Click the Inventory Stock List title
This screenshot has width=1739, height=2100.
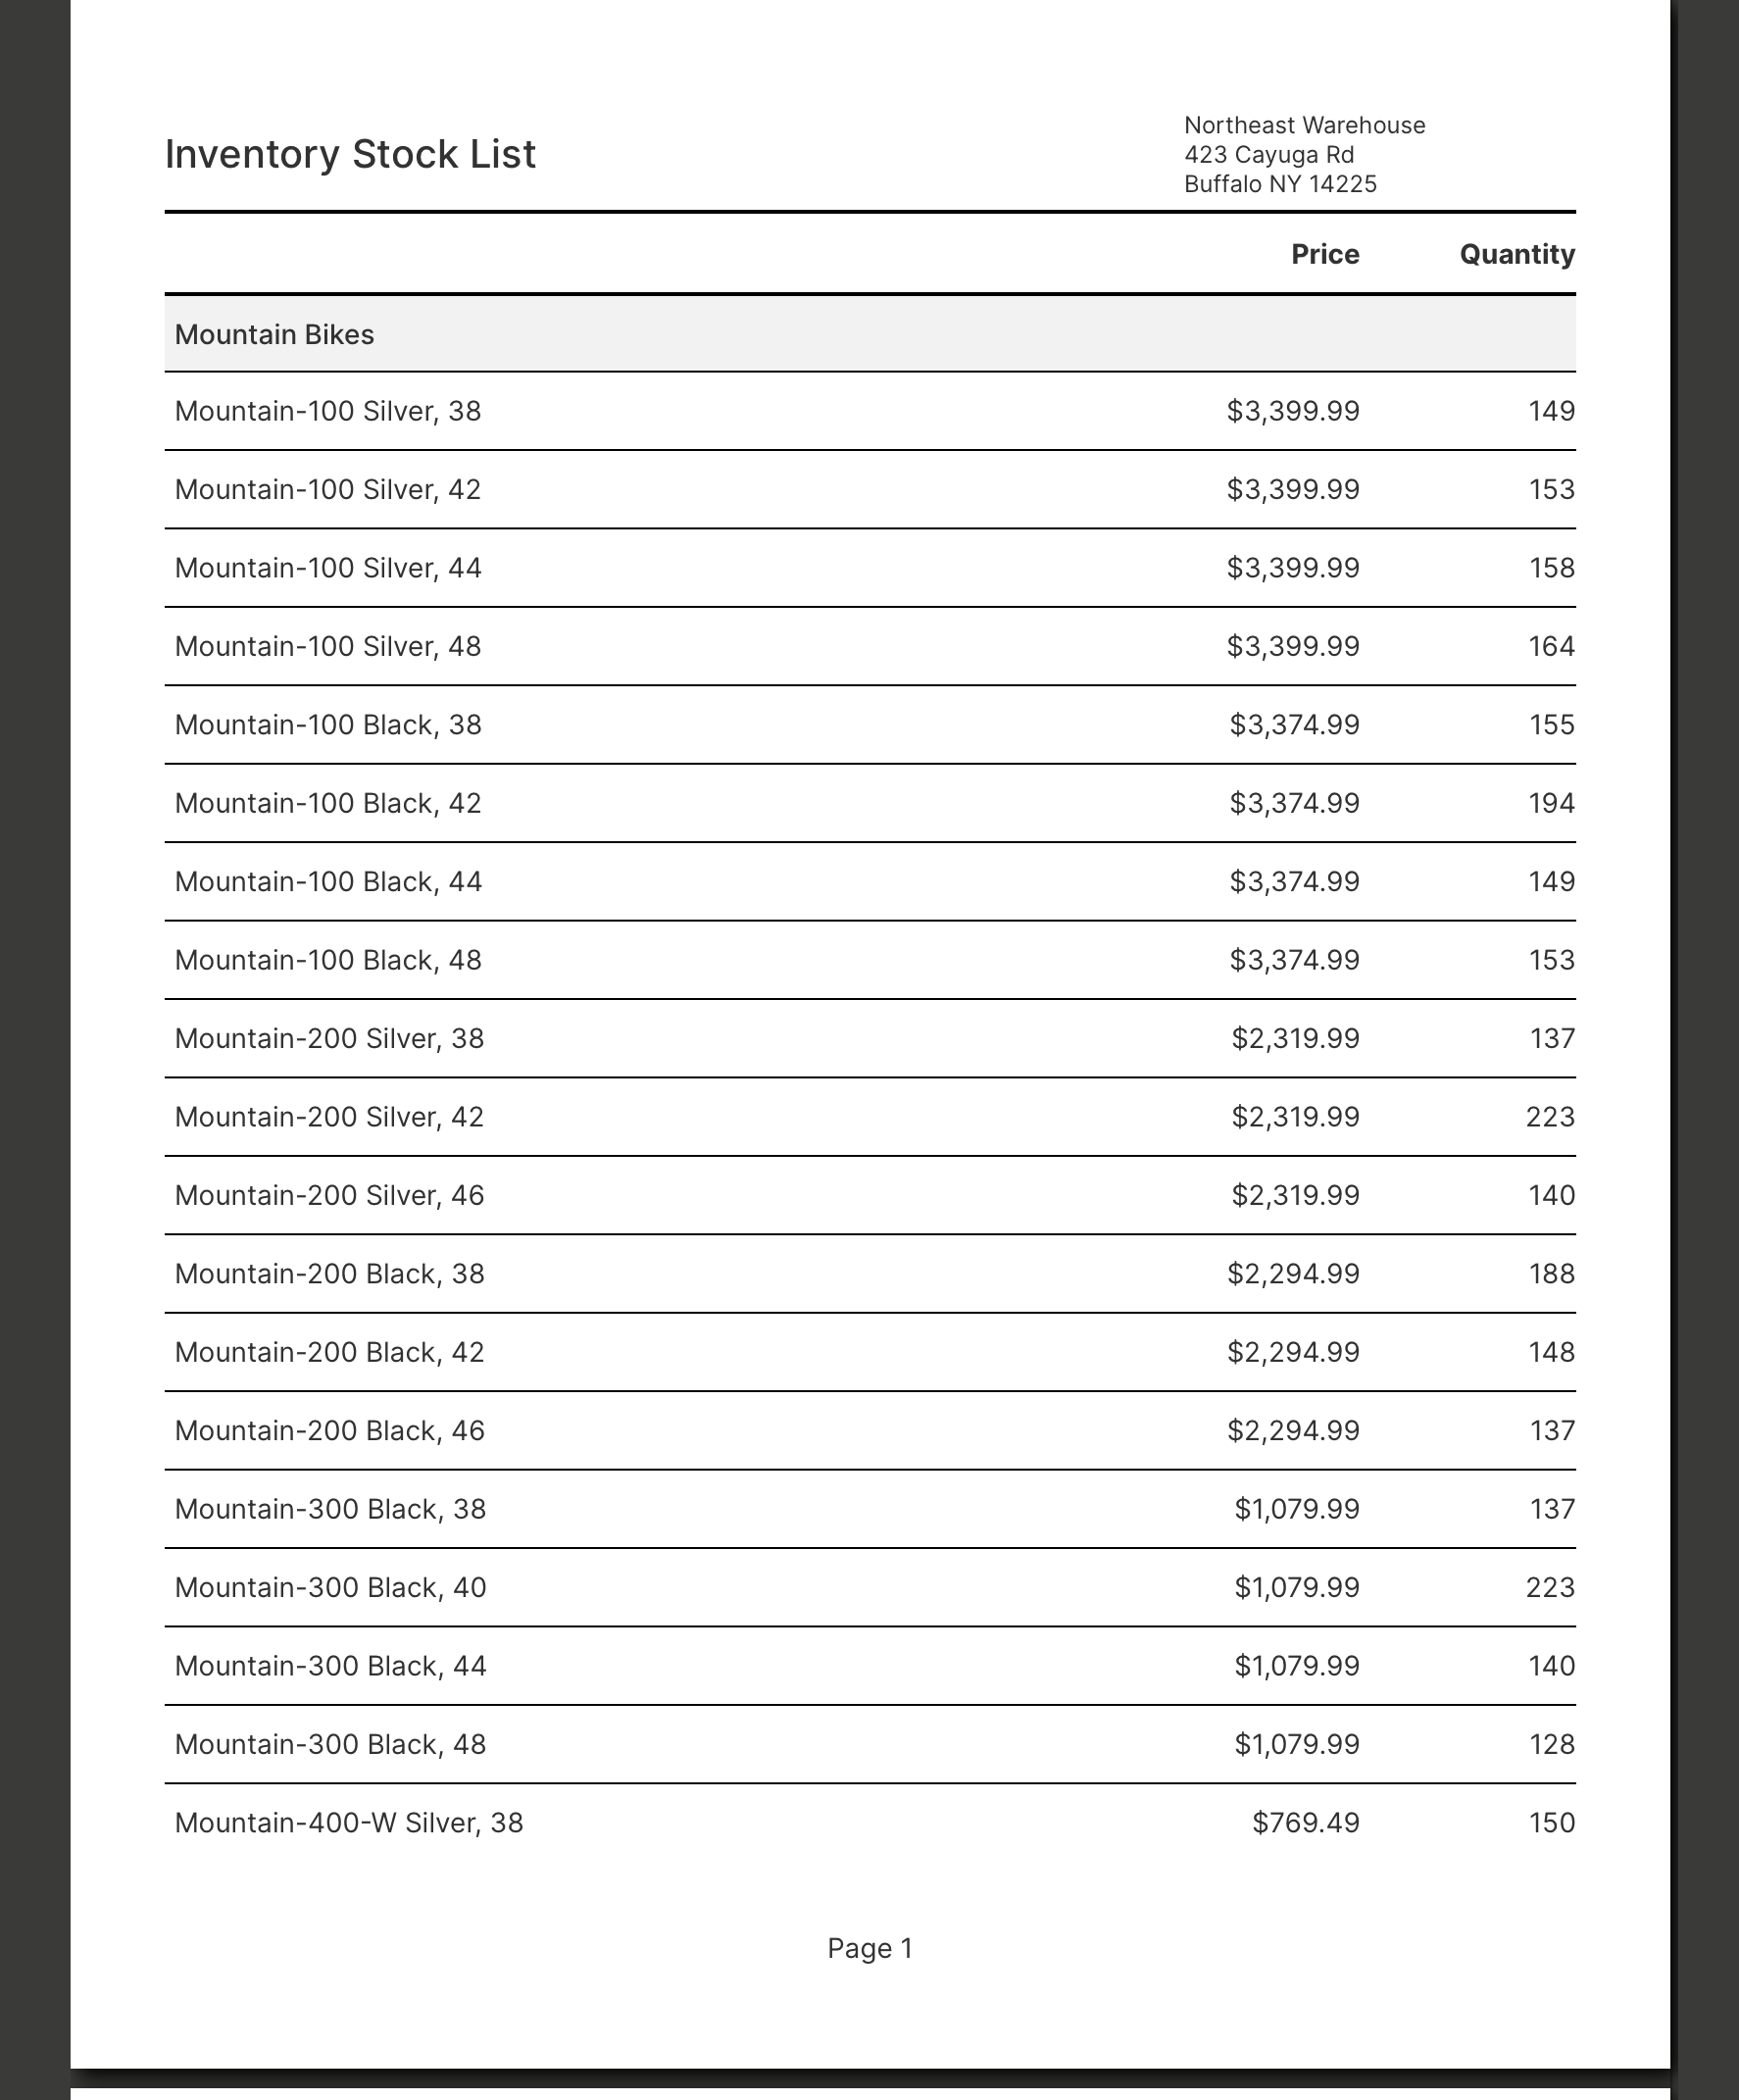click(350, 155)
